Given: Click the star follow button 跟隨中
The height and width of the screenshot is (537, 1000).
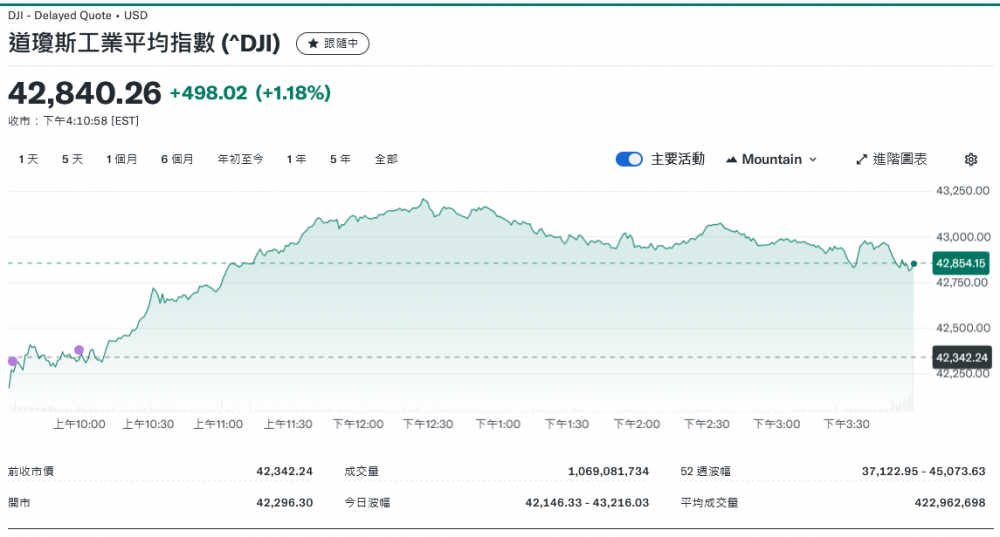Looking at the screenshot, I should coord(333,44).
